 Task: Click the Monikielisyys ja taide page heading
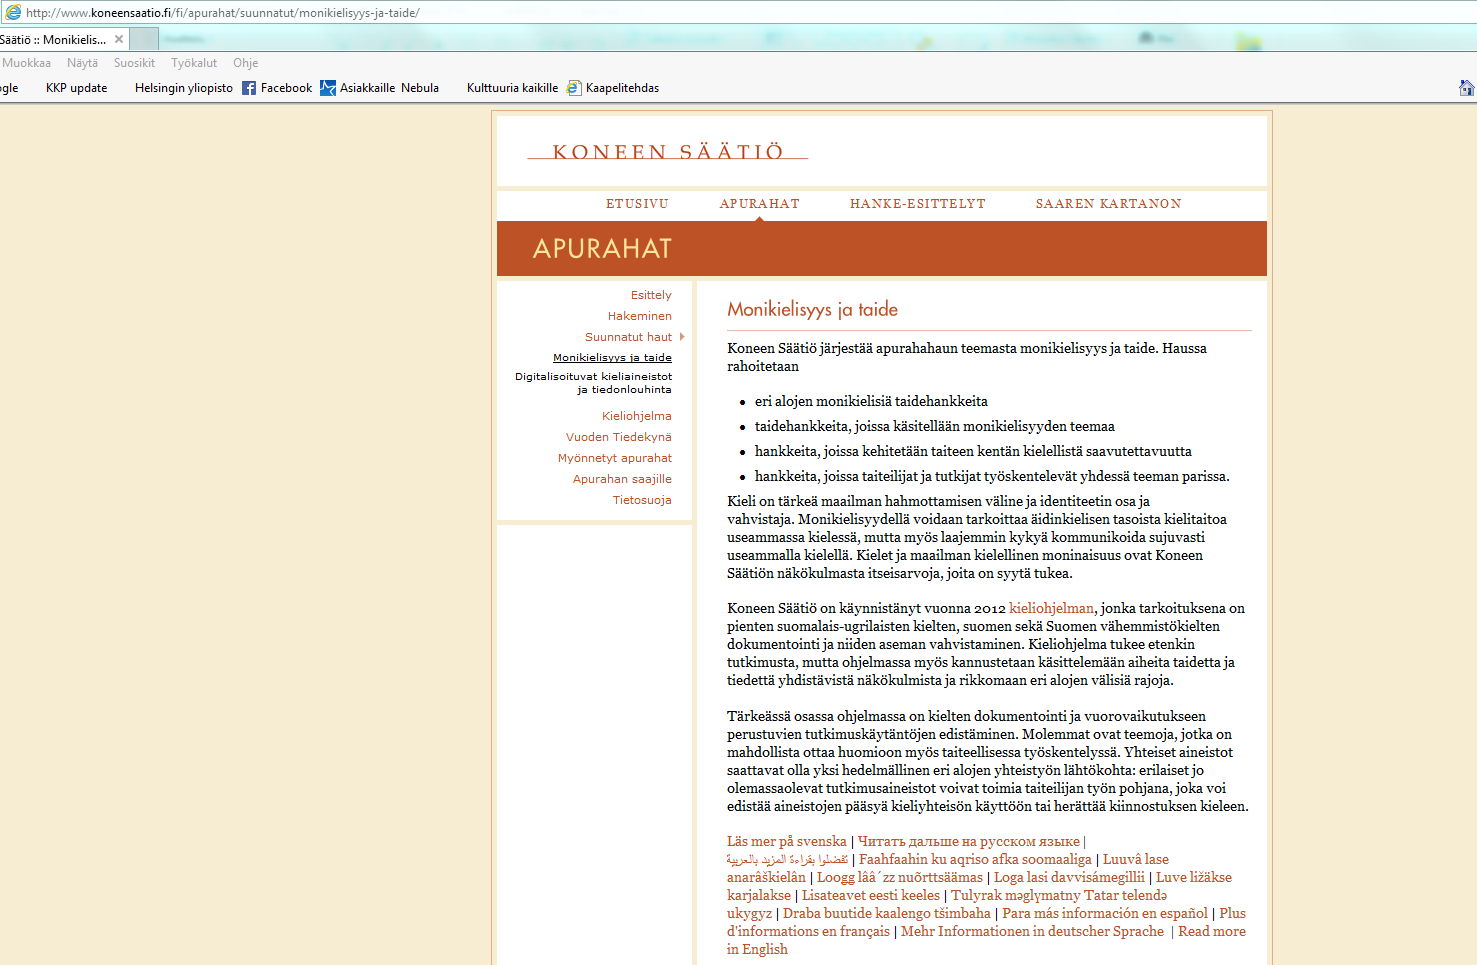click(x=812, y=310)
